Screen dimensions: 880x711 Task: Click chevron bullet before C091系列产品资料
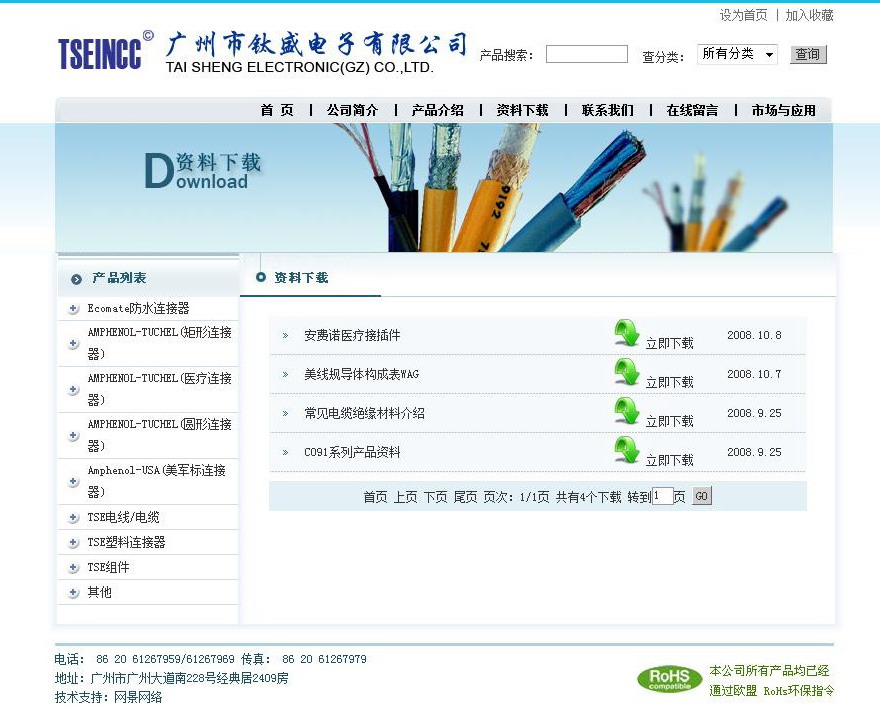(x=285, y=452)
